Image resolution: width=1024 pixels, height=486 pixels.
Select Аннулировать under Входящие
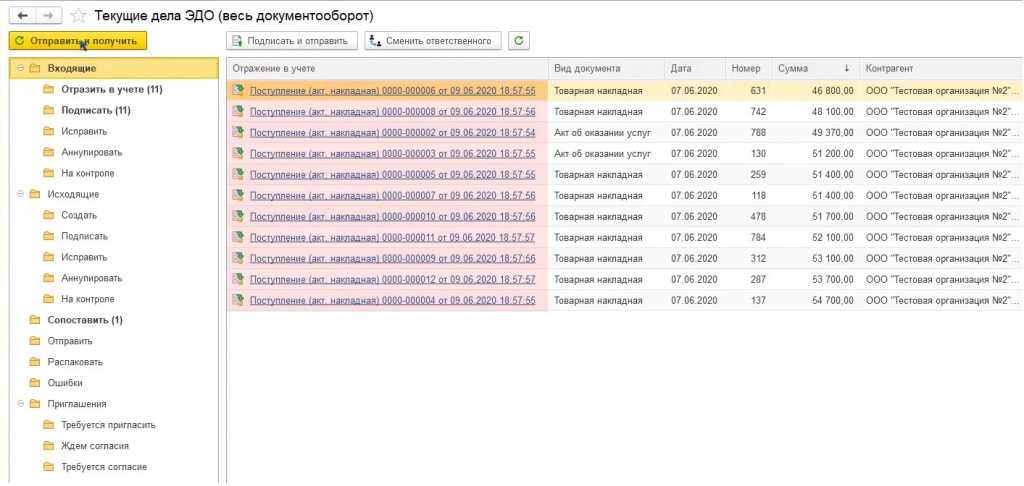tap(91, 152)
